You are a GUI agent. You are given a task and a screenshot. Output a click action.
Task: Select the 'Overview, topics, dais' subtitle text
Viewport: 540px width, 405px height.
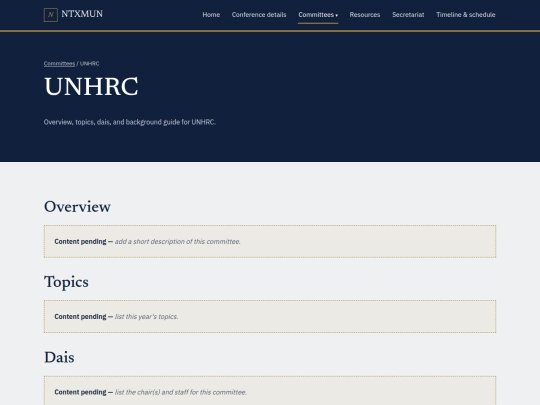coord(130,122)
